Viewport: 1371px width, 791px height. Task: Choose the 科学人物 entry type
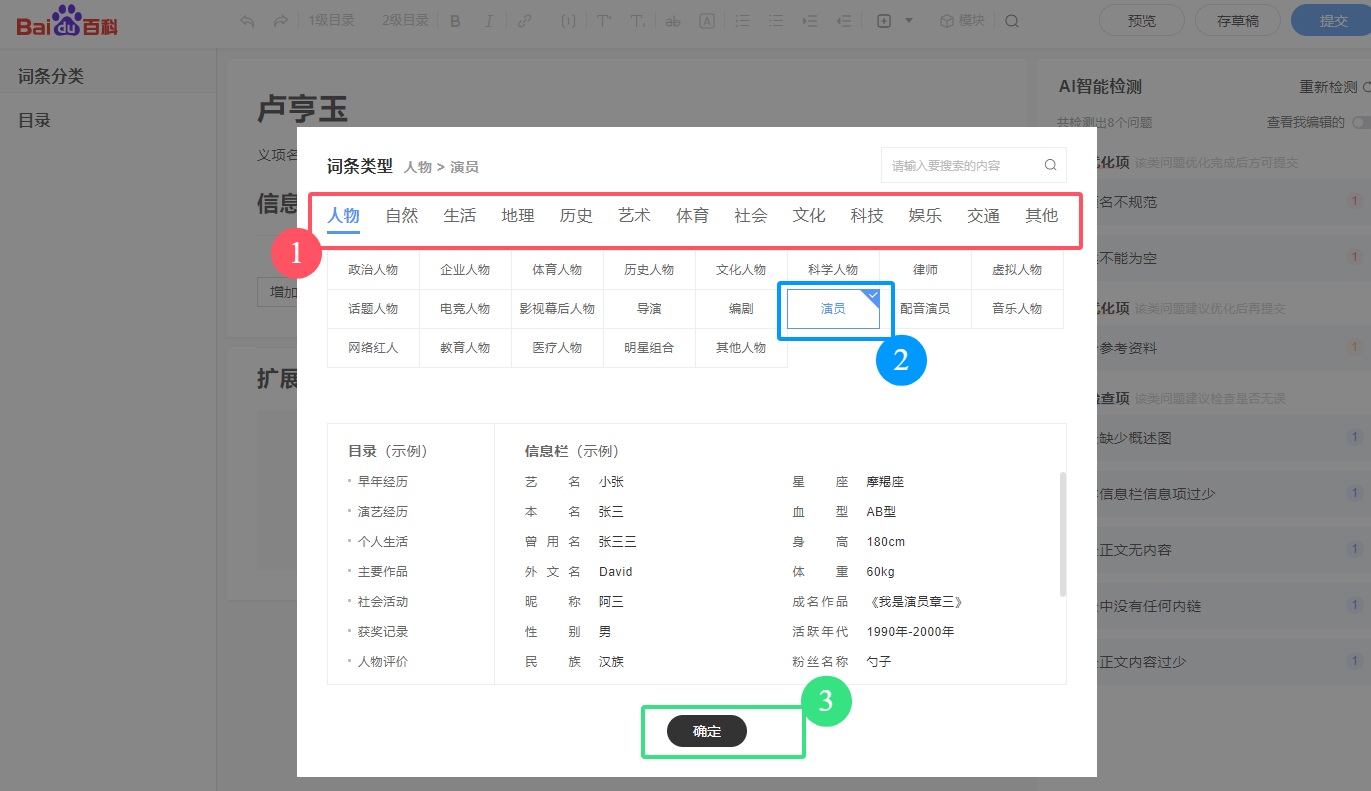tap(833, 270)
